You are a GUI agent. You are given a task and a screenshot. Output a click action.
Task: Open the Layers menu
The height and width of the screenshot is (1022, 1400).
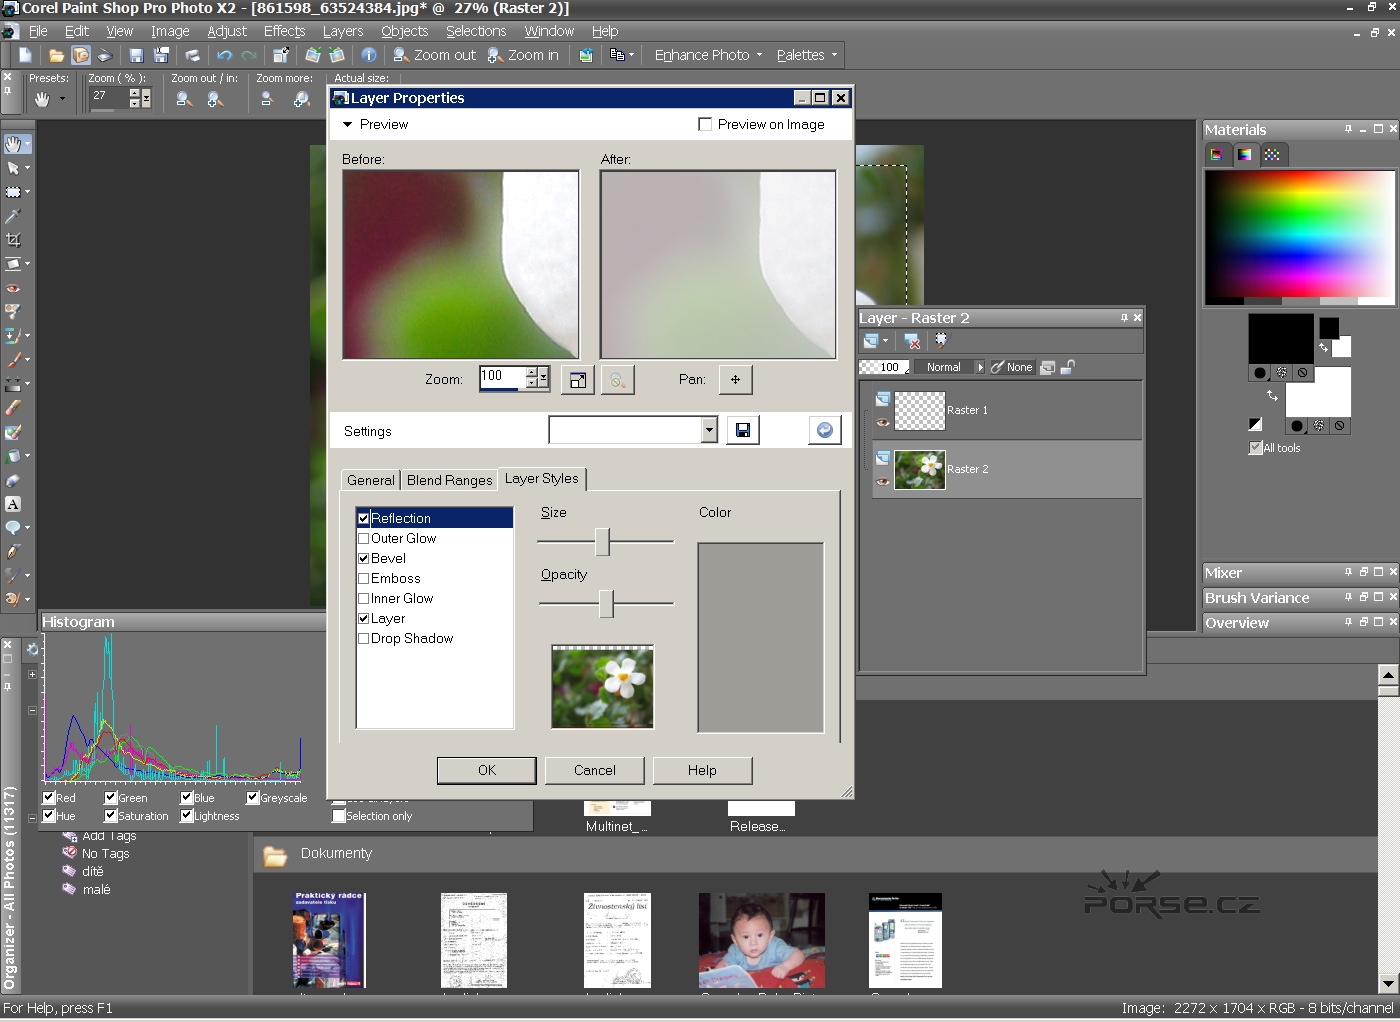pyautogui.click(x=343, y=31)
